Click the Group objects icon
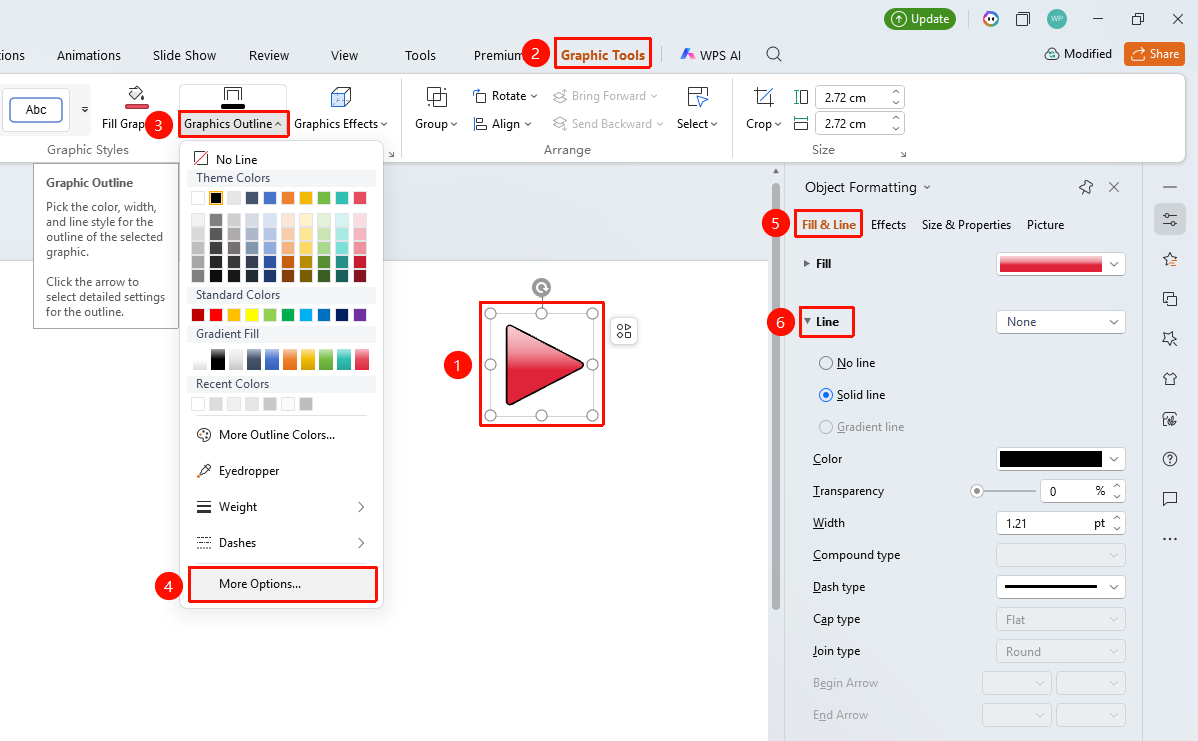The image size is (1198, 741). click(x=436, y=97)
